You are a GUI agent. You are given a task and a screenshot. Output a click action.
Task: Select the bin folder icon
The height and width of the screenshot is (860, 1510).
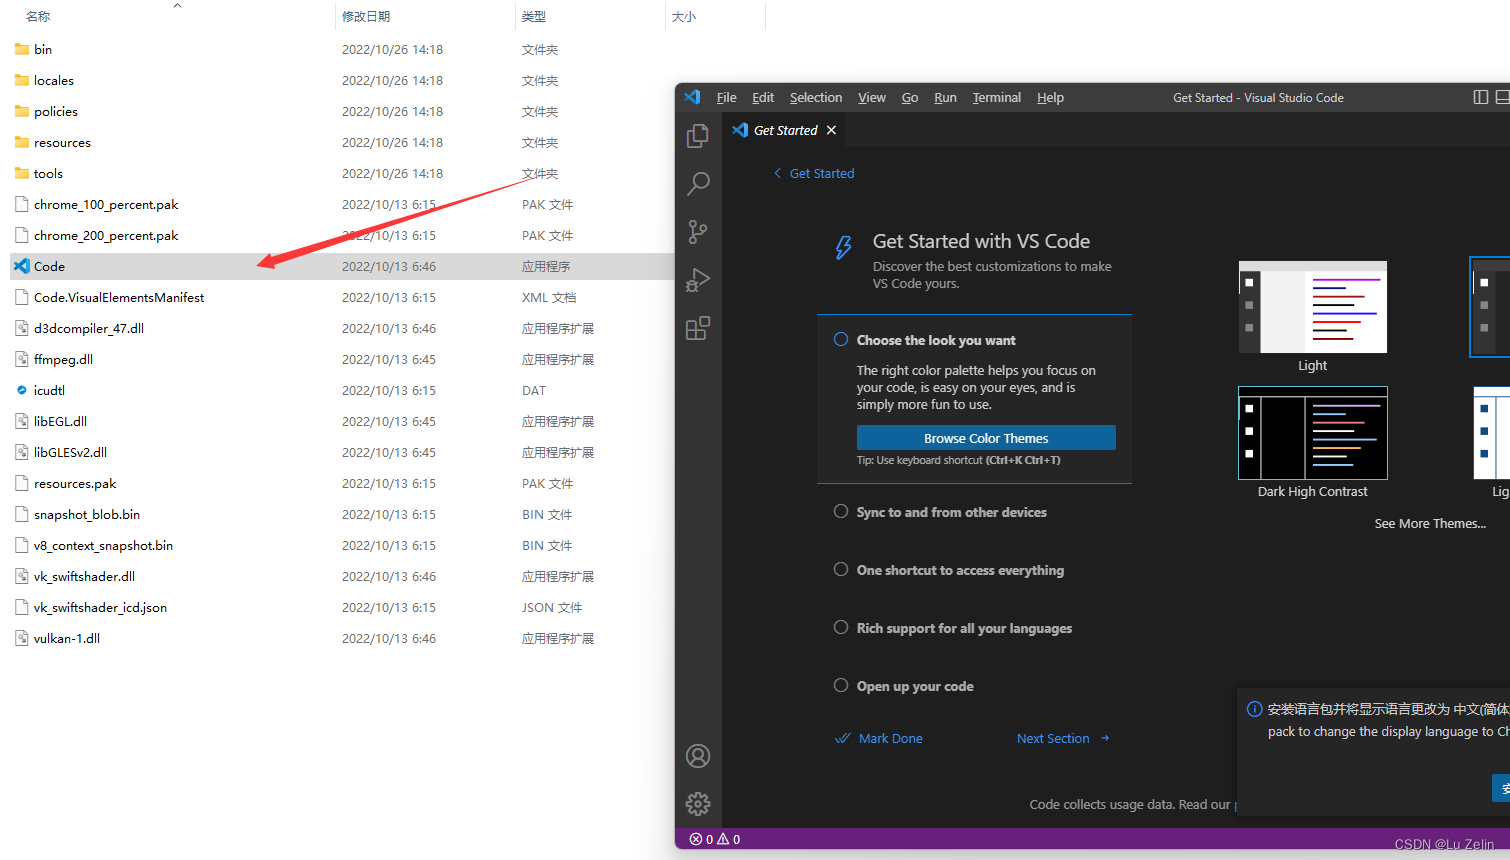pos(22,49)
